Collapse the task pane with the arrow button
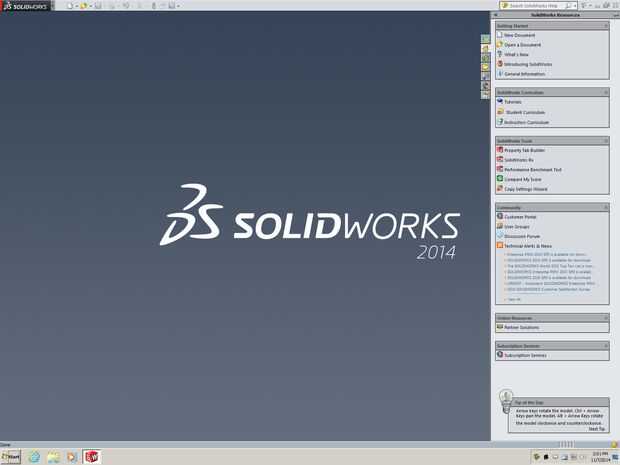This screenshot has height=465, width=620. (x=496, y=15)
